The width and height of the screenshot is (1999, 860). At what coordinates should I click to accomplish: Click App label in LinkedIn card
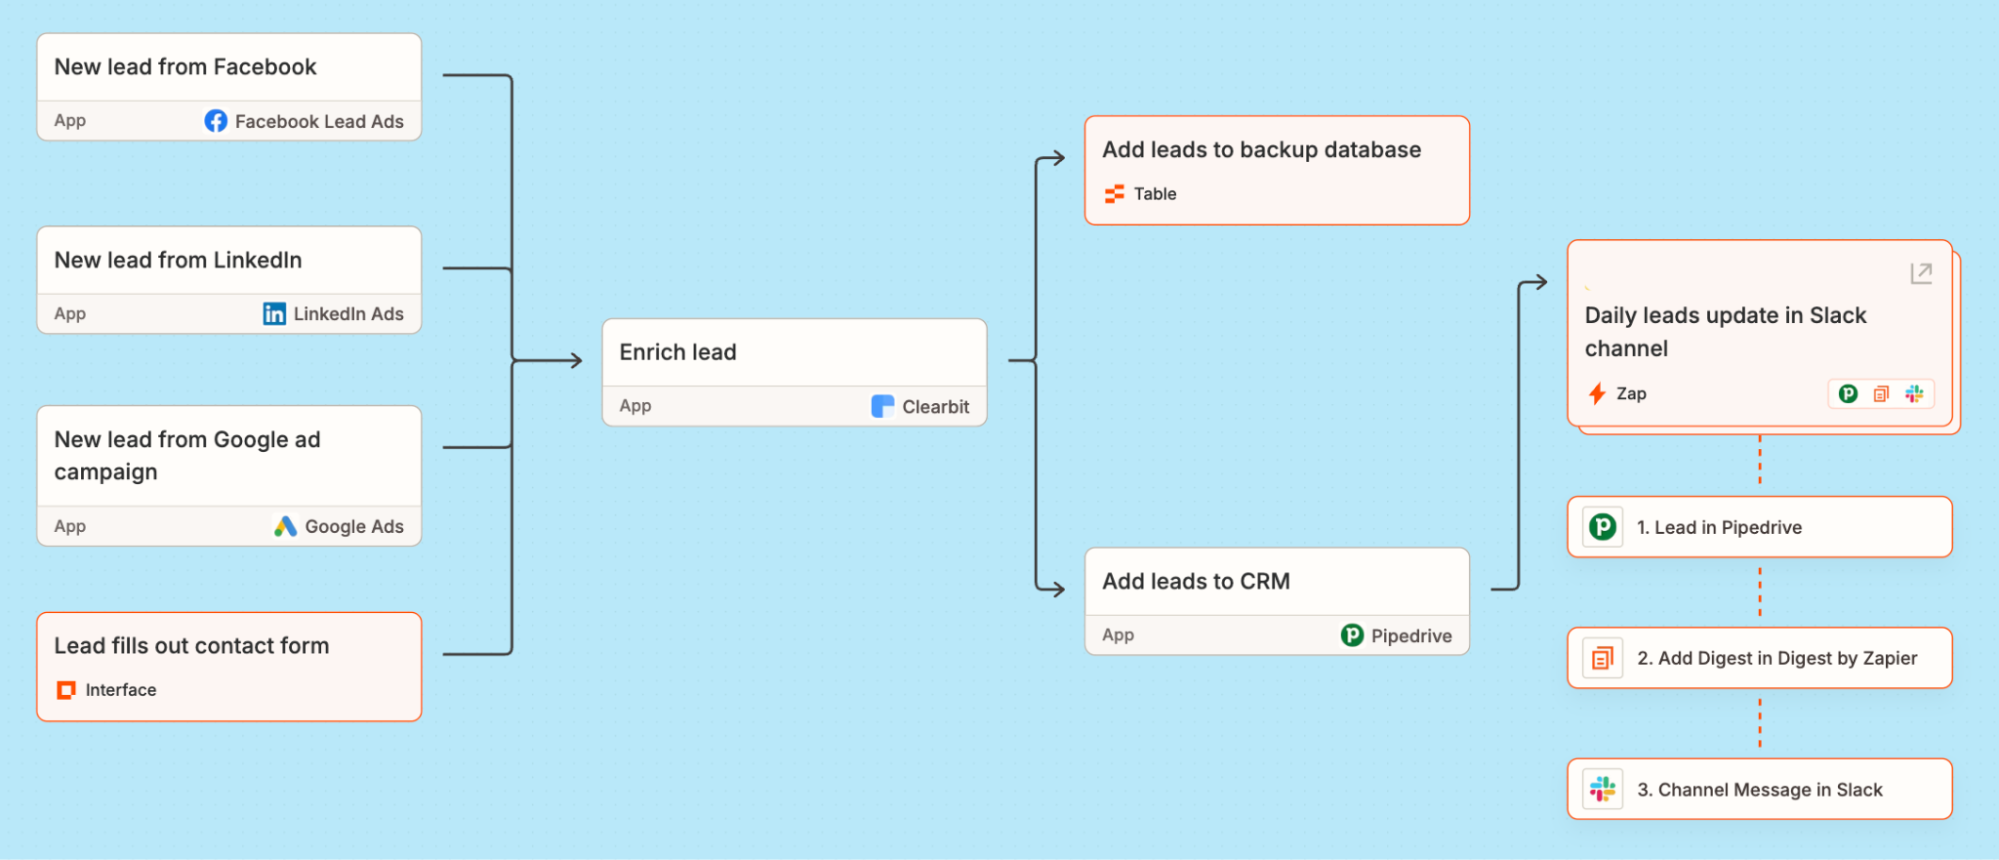pos(70,314)
